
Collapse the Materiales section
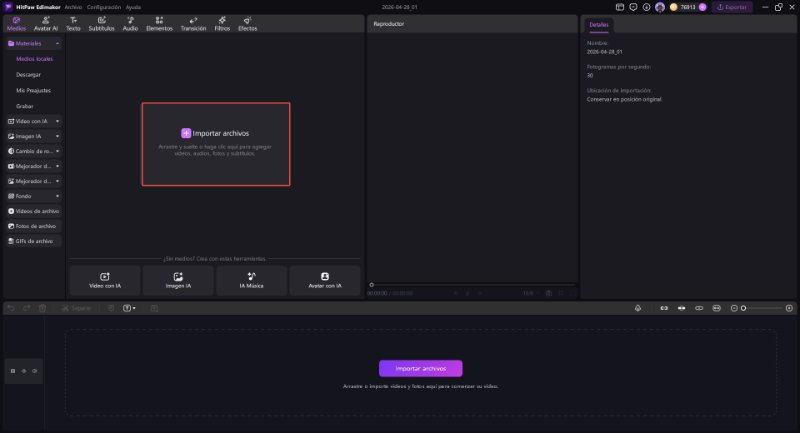pos(57,45)
